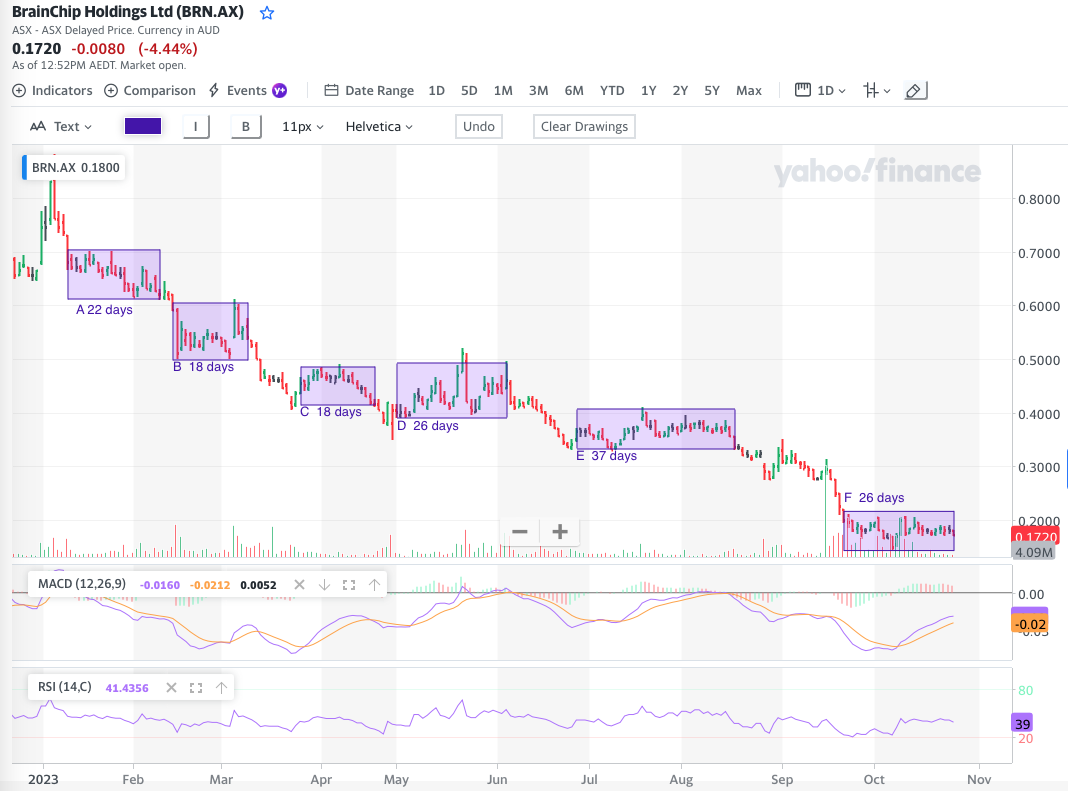
Task: Move the MACD panel down
Action: pyautogui.click(x=324, y=585)
